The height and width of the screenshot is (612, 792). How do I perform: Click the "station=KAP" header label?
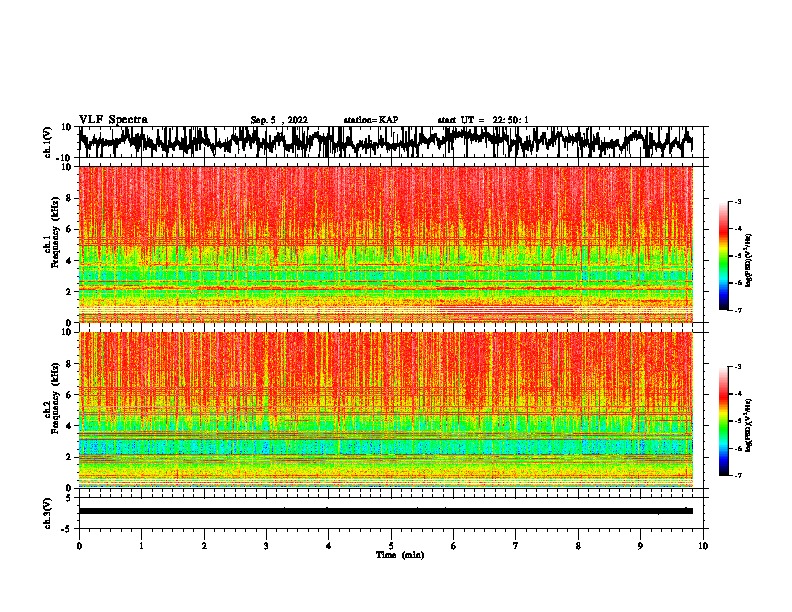[x=371, y=120]
